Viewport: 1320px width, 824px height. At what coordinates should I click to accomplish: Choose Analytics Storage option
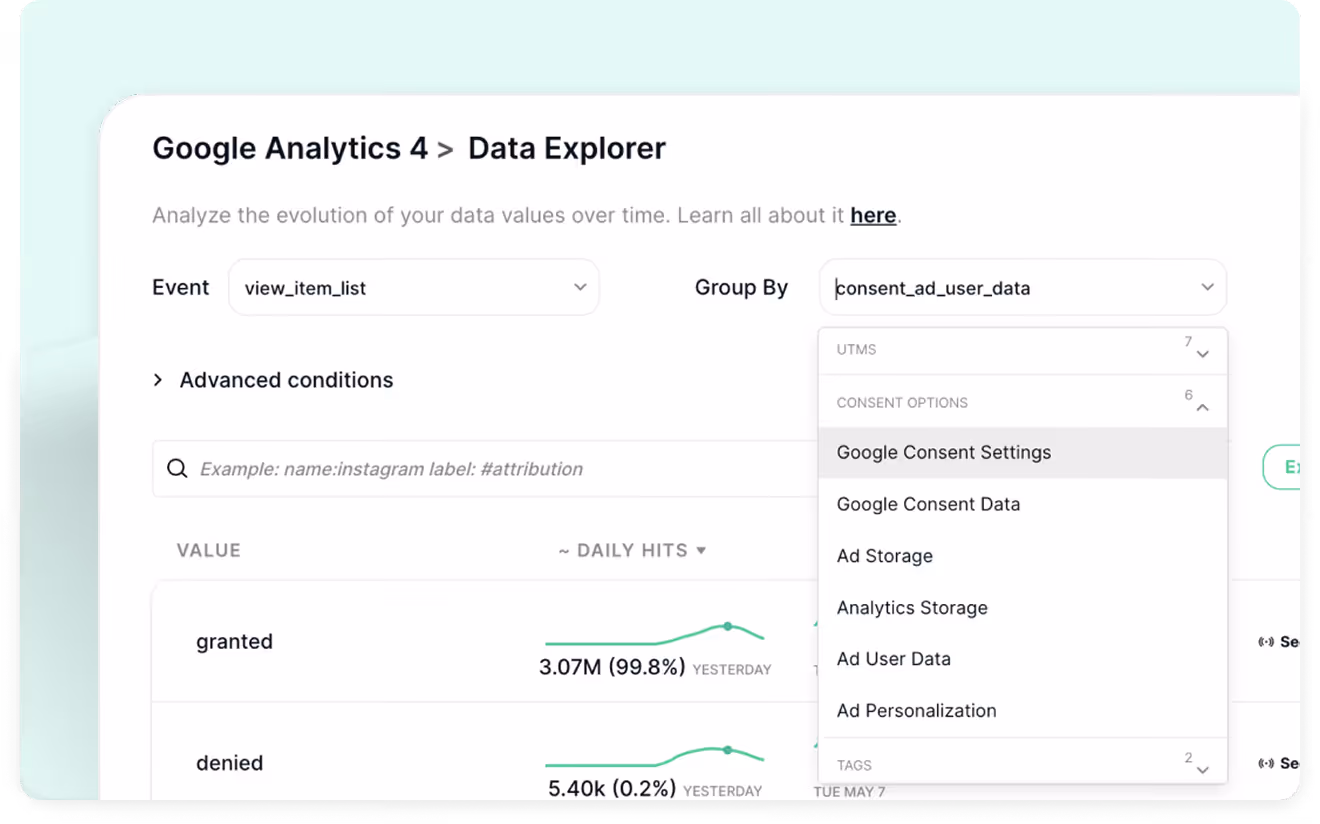click(x=1022, y=608)
